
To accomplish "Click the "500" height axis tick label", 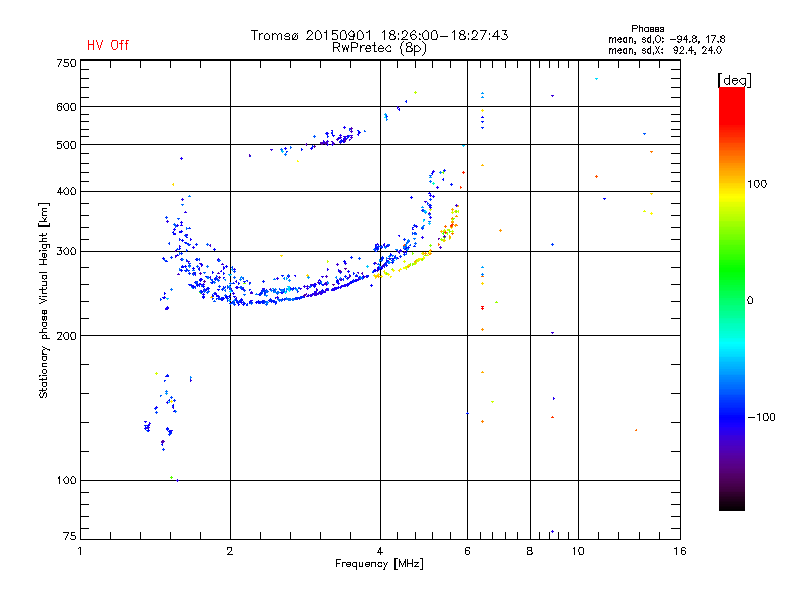I will click(x=66, y=145).
